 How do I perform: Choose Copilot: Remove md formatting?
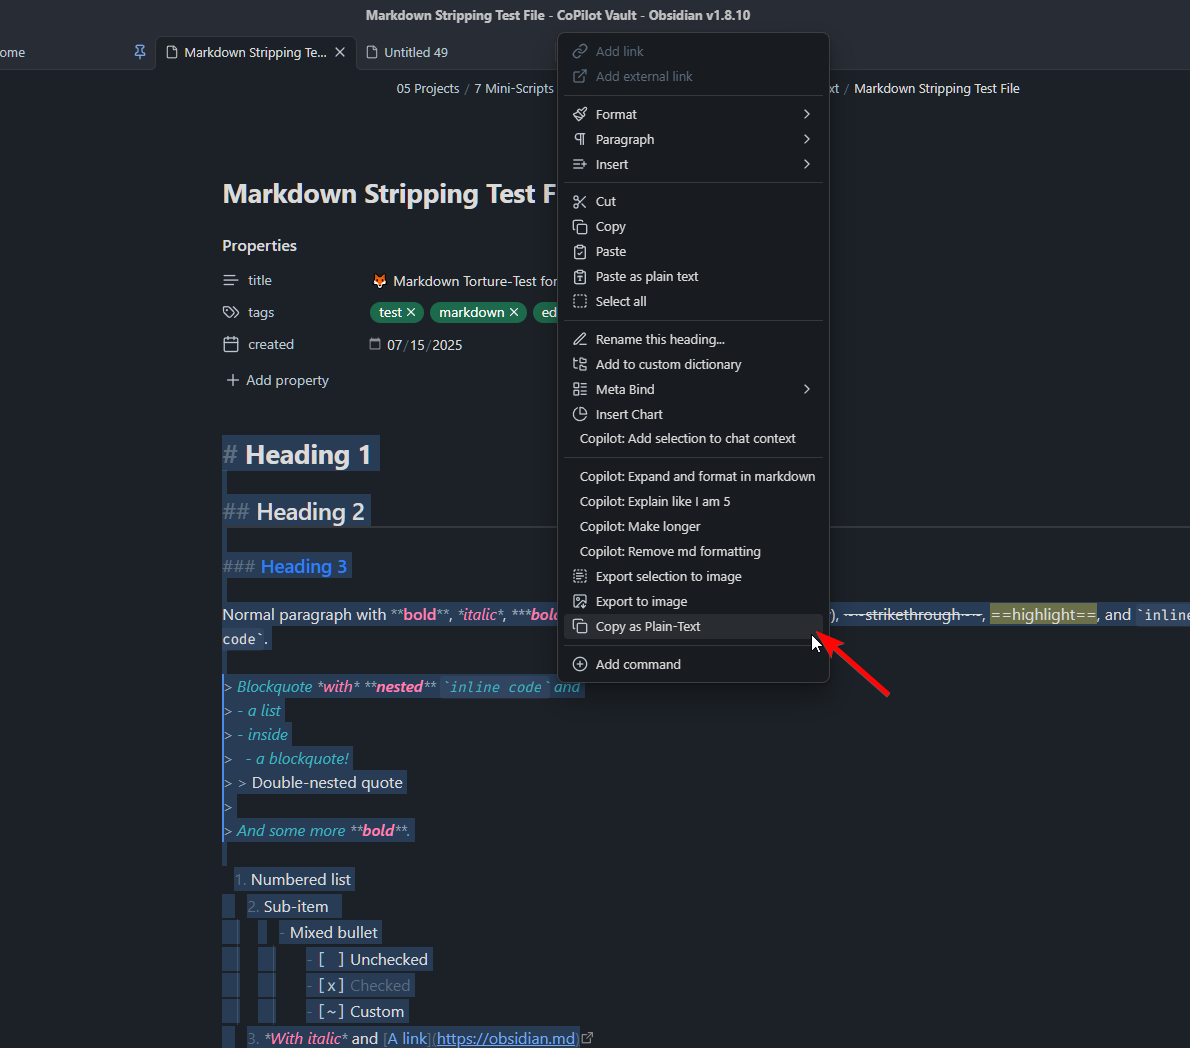(694, 552)
